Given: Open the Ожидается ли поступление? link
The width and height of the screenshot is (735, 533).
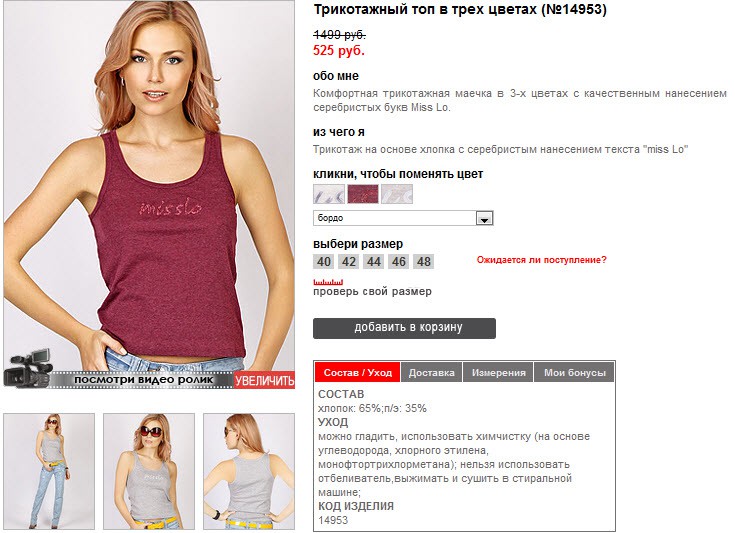Looking at the screenshot, I should pyautogui.click(x=541, y=260).
